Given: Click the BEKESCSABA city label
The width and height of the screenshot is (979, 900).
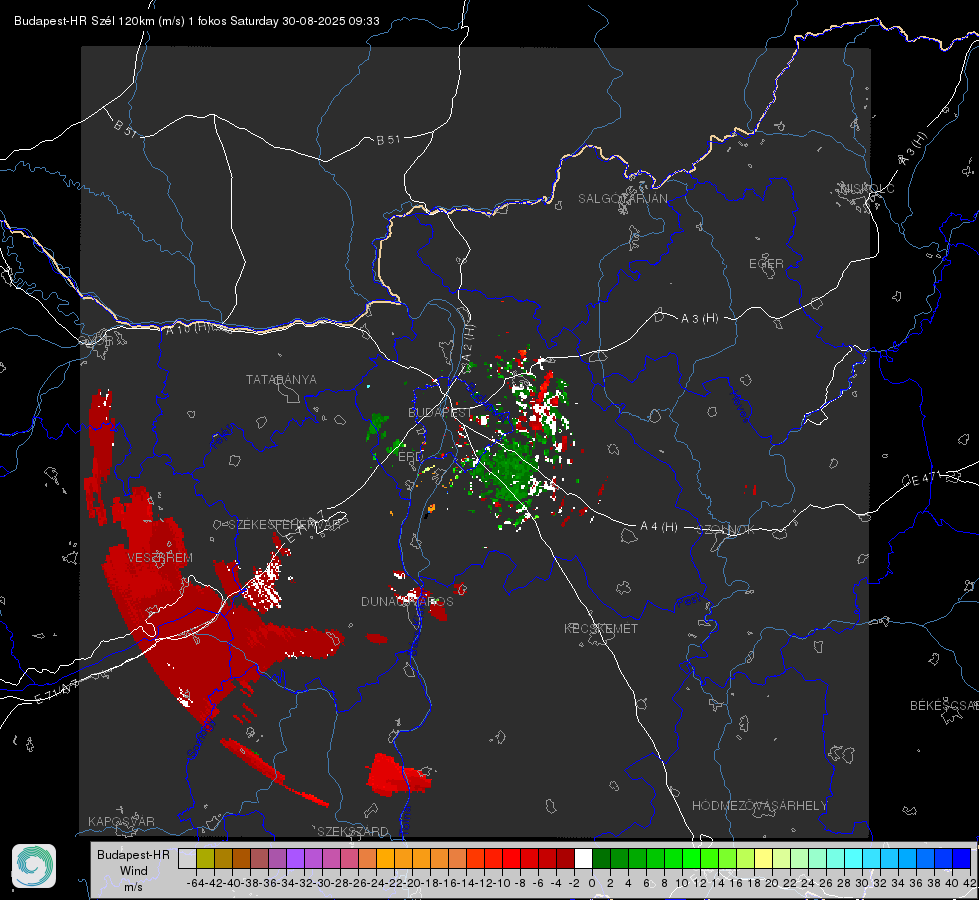Looking at the screenshot, I should pos(944,706).
